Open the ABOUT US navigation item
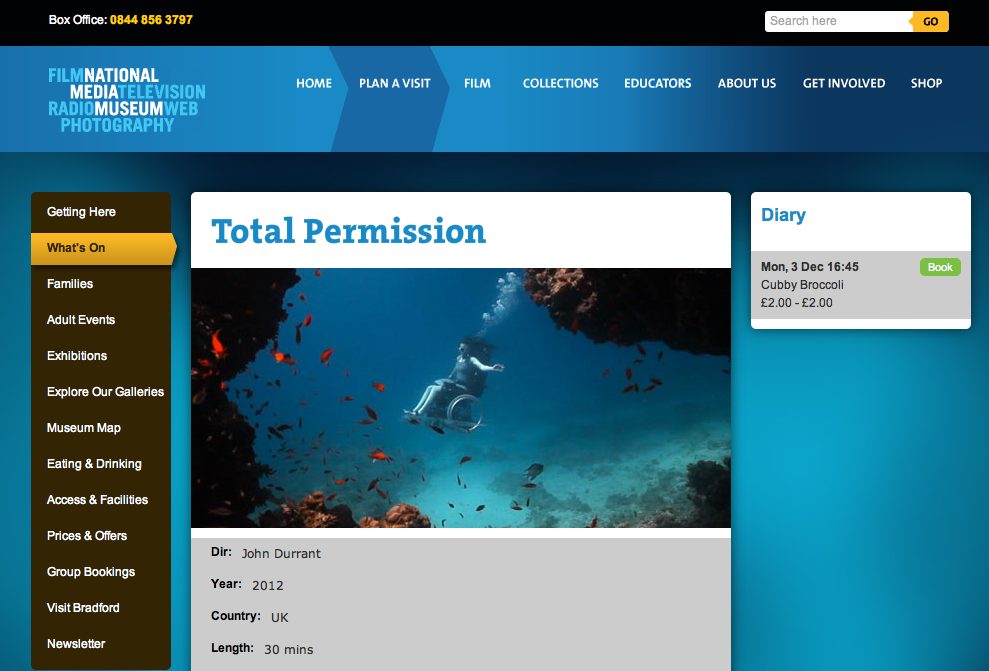This screenshot has width=989, height=671. (x=747, y=83)
